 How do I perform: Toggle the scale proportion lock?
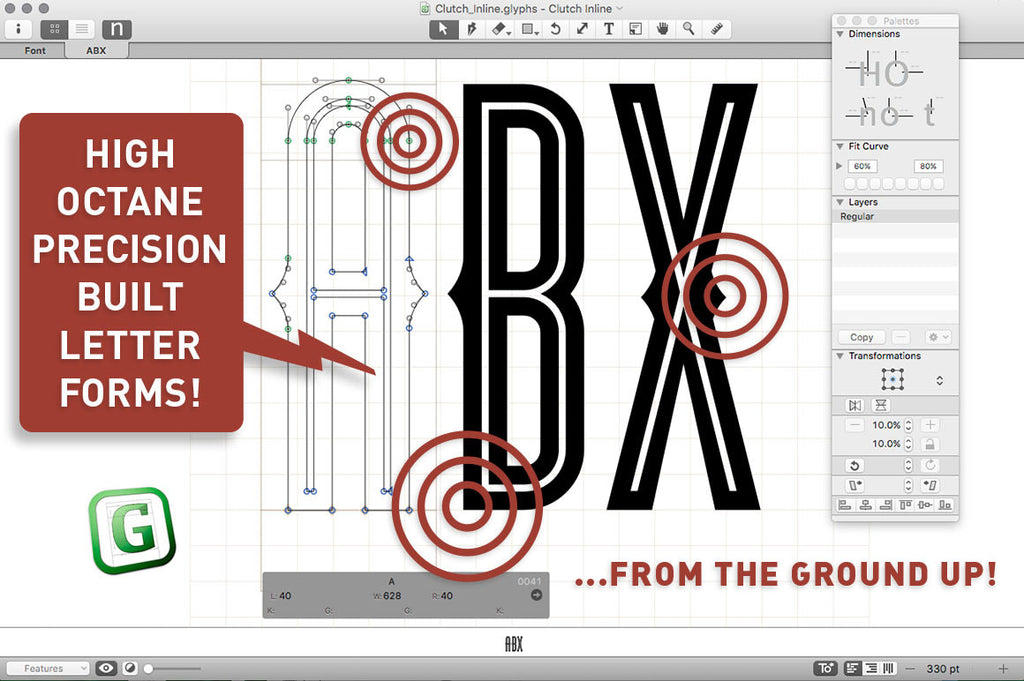[x=930, y=444]
